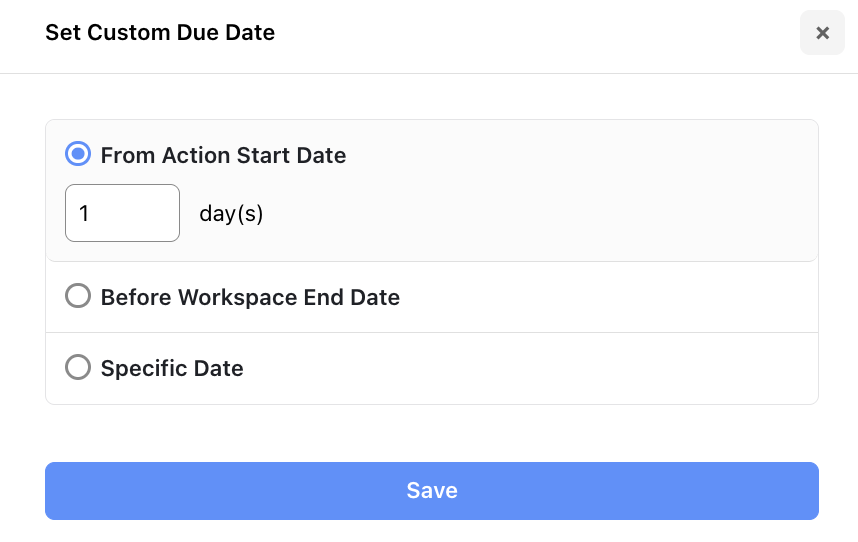The image size is (858, 542).
Task: Click the days number input field
Action: point(122,213)
